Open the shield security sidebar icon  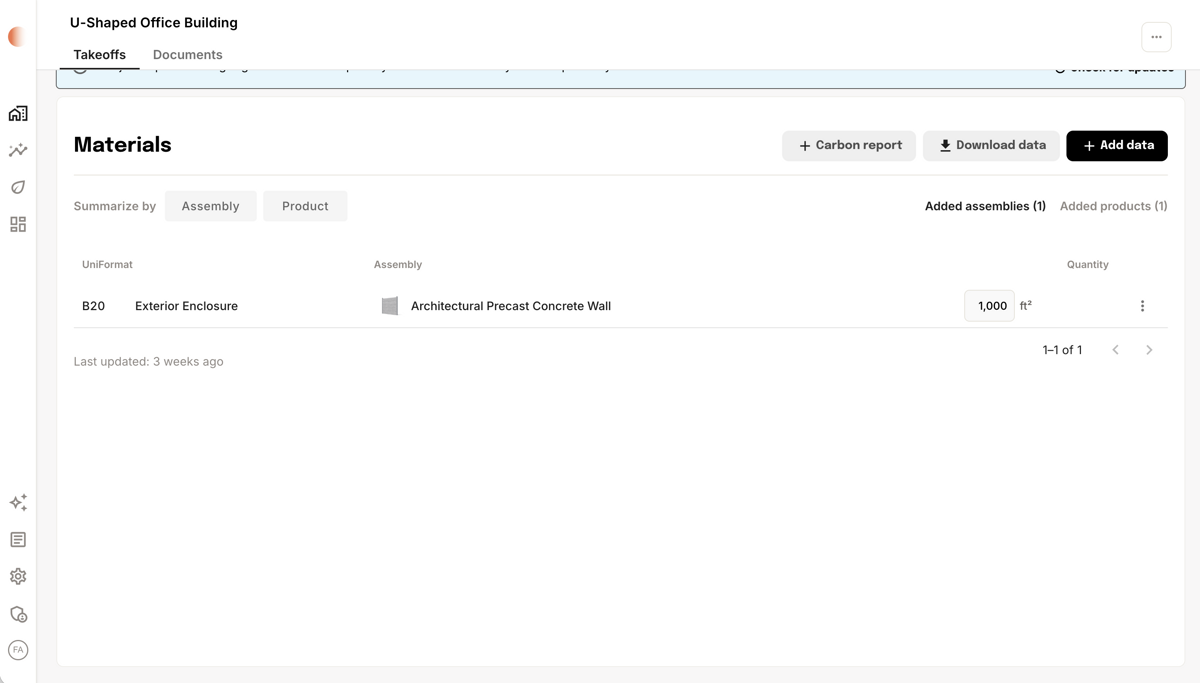tap(18, 614)
